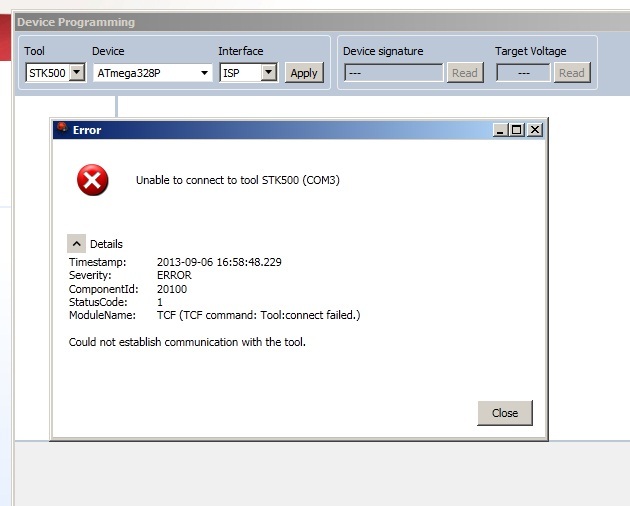Click 'Could not establish communication' text

point(187,342)
